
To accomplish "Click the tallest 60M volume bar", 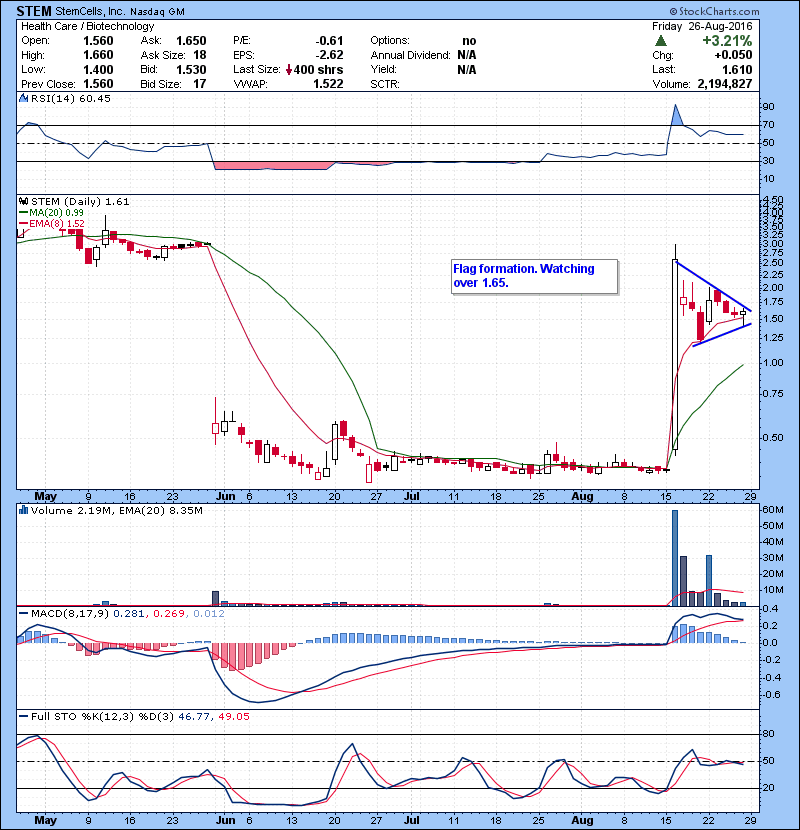I will coord(675,558).
